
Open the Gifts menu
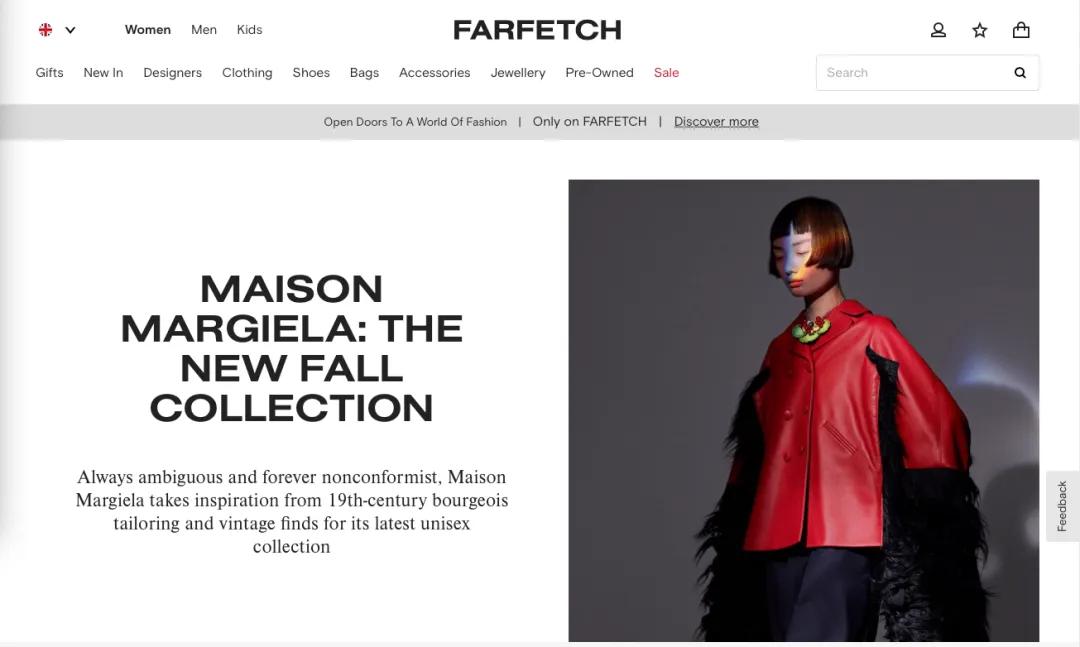pyautogui.click(x=50, y=72)
